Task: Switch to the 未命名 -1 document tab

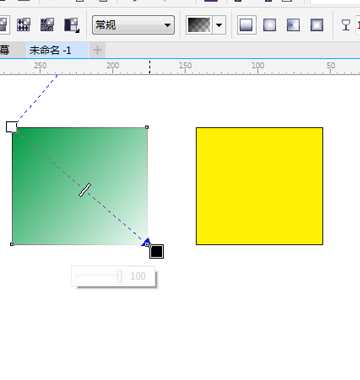Action: [x=50, y=50]
